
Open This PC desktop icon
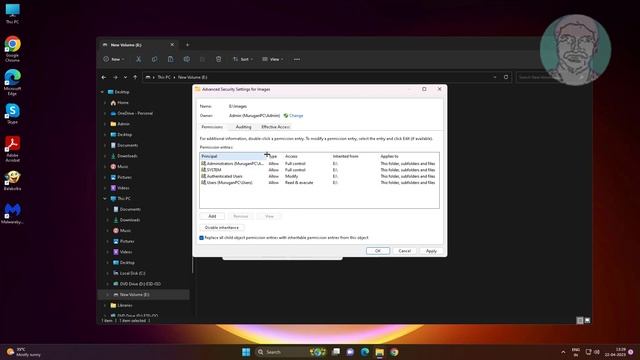[12, 13]
